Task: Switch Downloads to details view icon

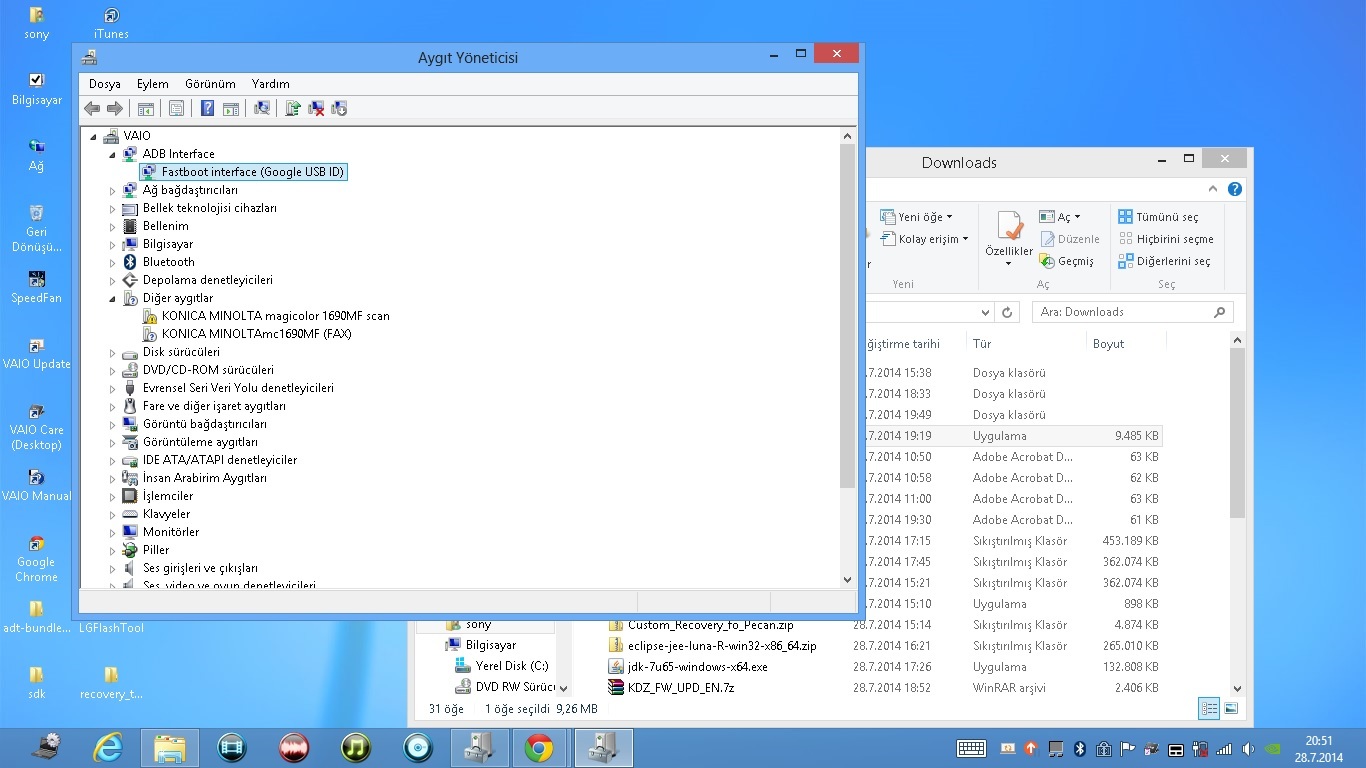Action: (x=1209, y=709)
